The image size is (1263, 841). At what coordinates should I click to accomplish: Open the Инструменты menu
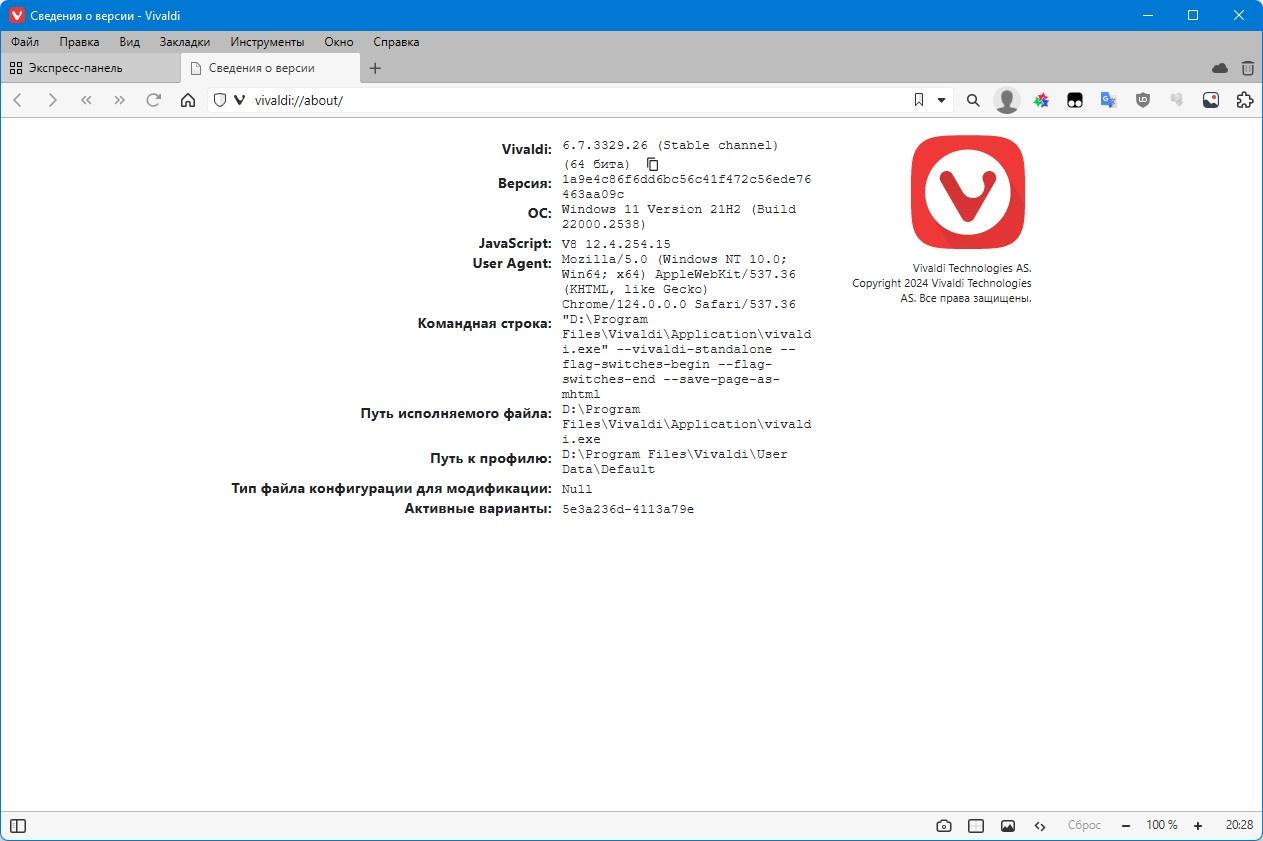point(267,42)
